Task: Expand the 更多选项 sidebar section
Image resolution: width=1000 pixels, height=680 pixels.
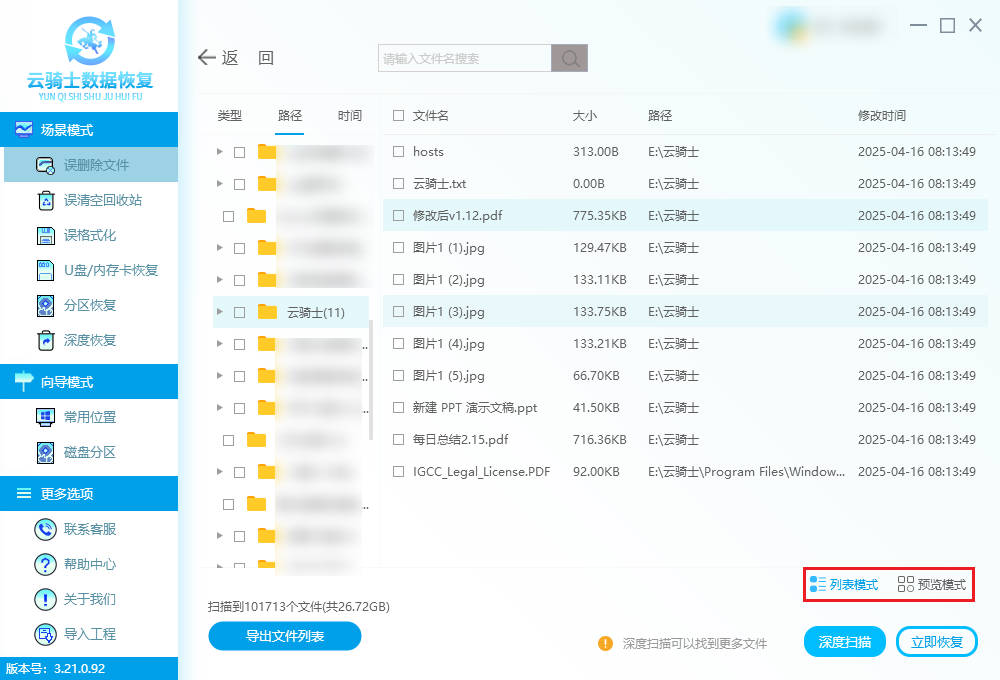Action: (88, 494)
